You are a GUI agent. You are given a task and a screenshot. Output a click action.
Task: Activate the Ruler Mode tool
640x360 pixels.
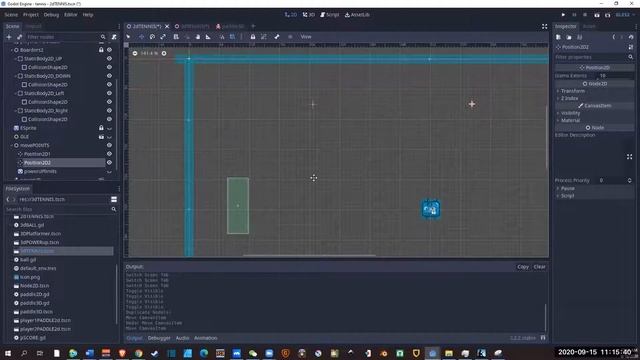pyautogui.click(x=208, y=37)
